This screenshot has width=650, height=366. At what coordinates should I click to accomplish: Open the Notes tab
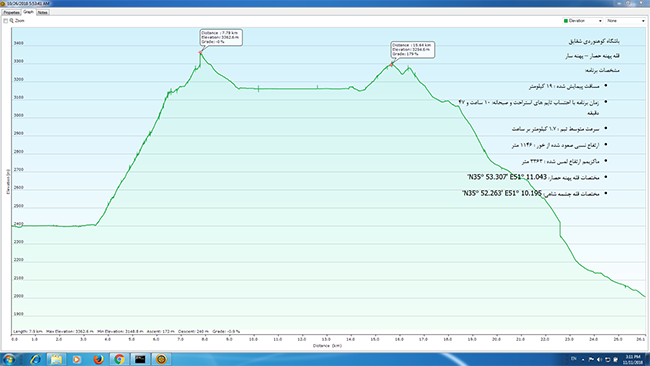(x=43, y=12)
